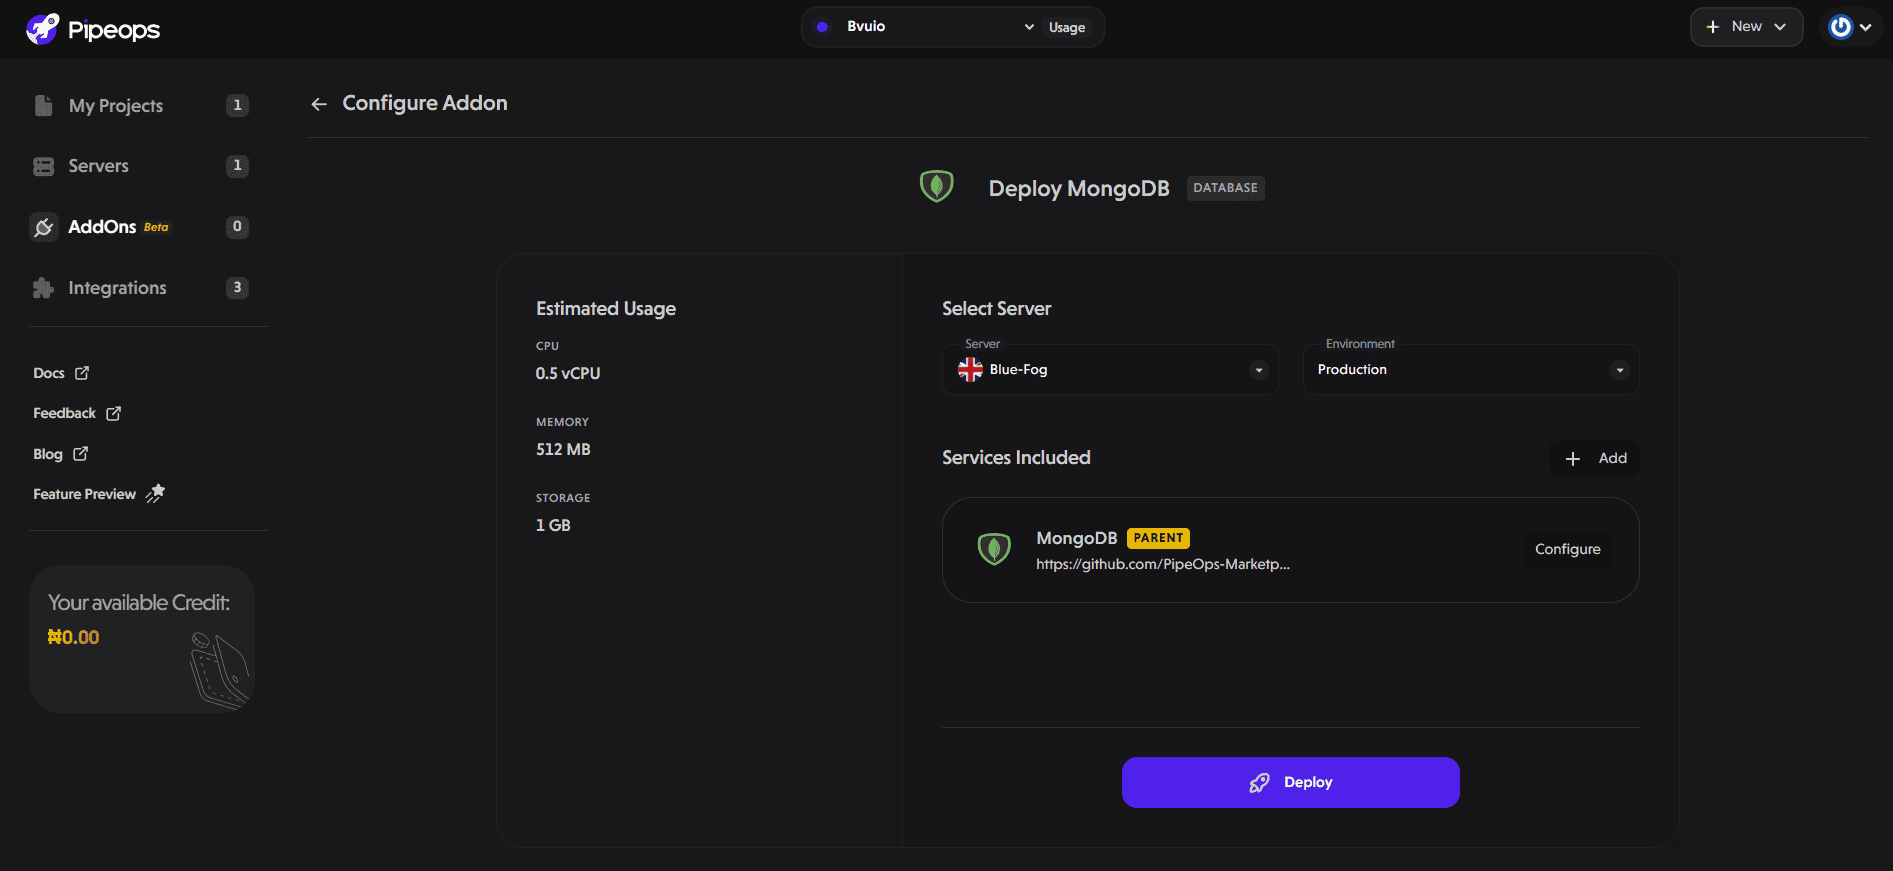Screen dimensions: 1893x871
Task: Click the 0.5 vCPU value
Action: (568, 373)
